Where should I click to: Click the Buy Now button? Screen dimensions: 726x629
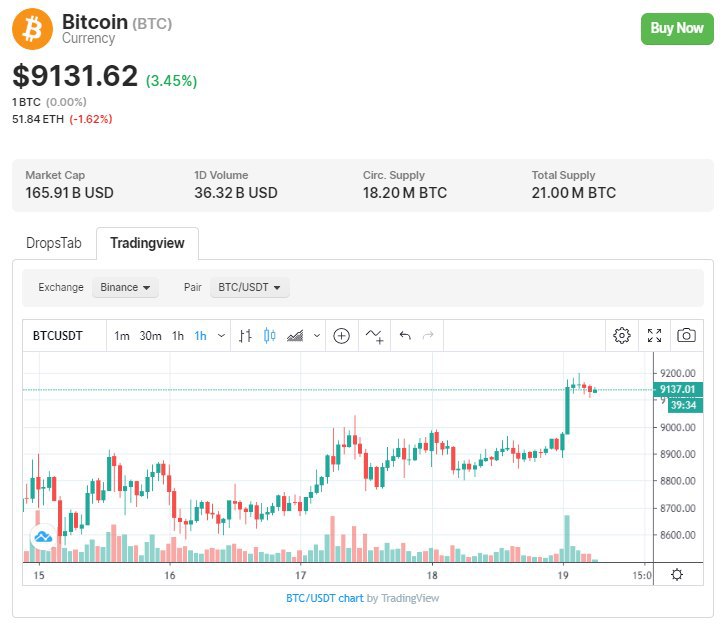pos(677,29)
